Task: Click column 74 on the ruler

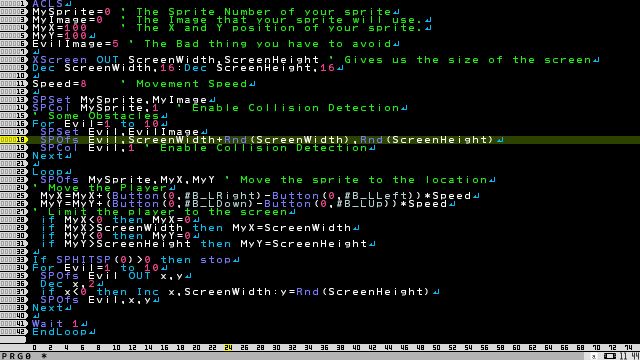Action: pos(628,347)
